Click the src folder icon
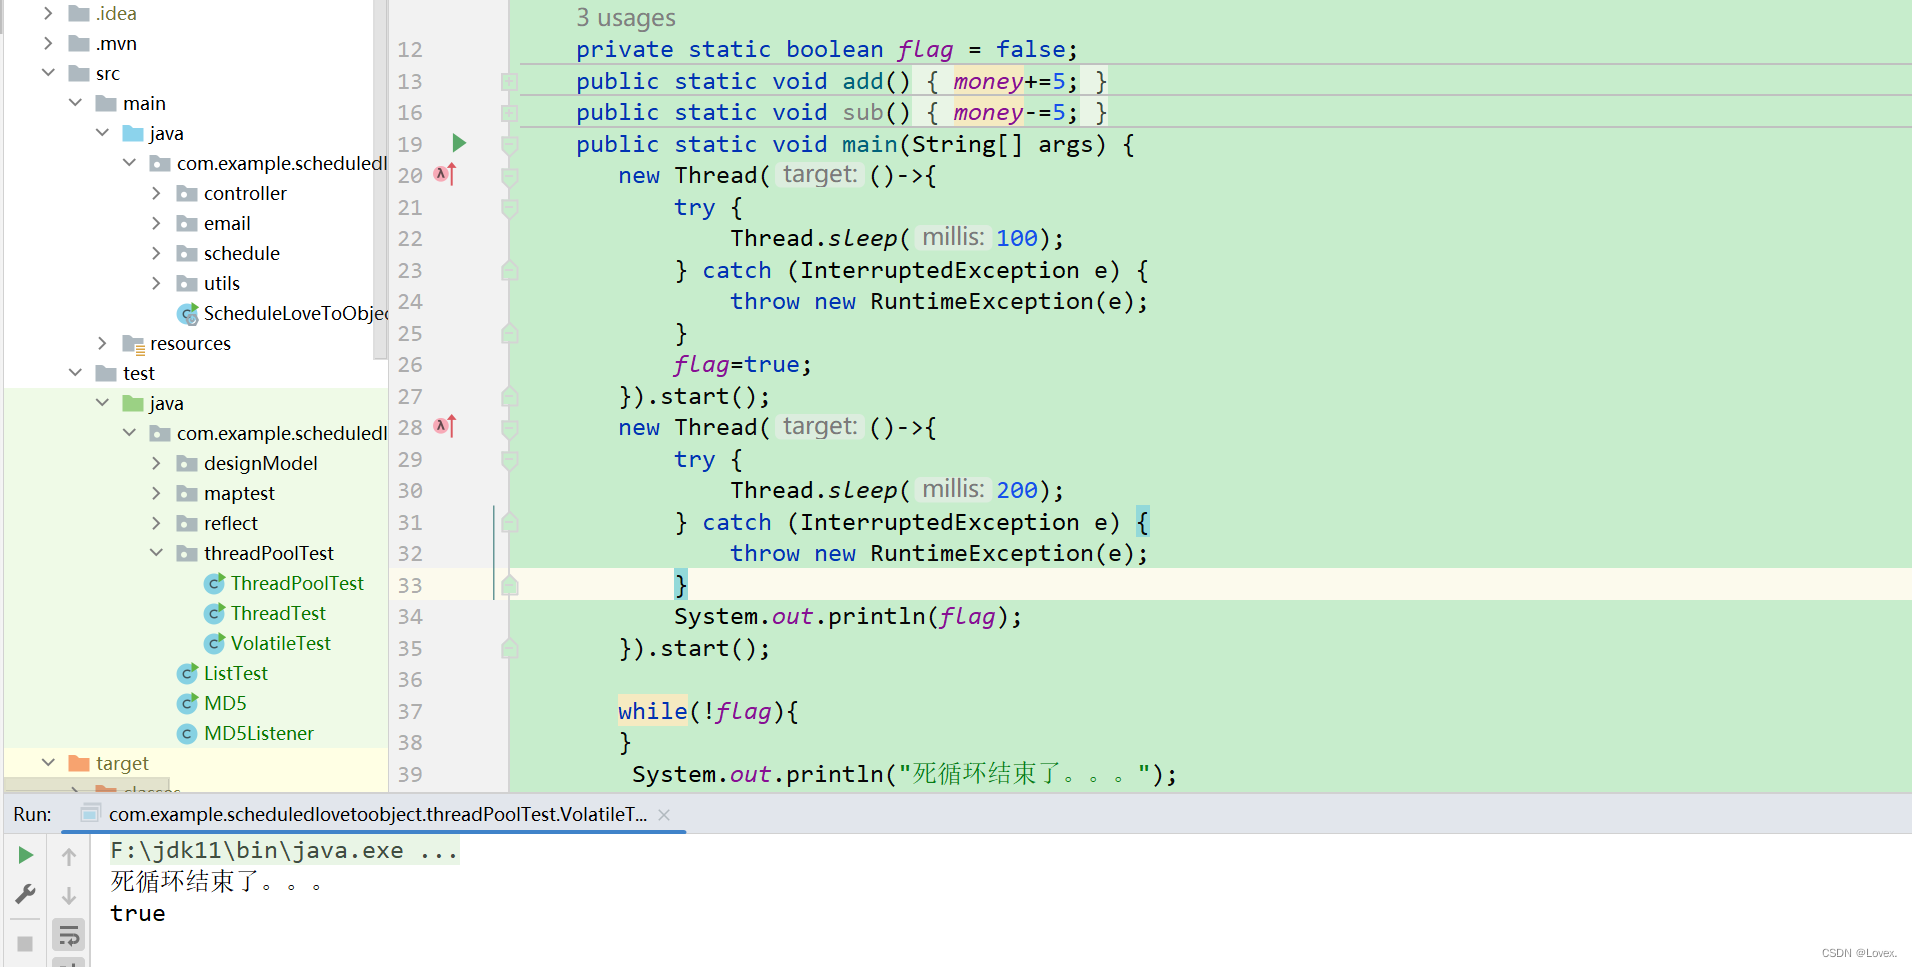The width and height of the screenshot is (1912, 967). point(79,73)
